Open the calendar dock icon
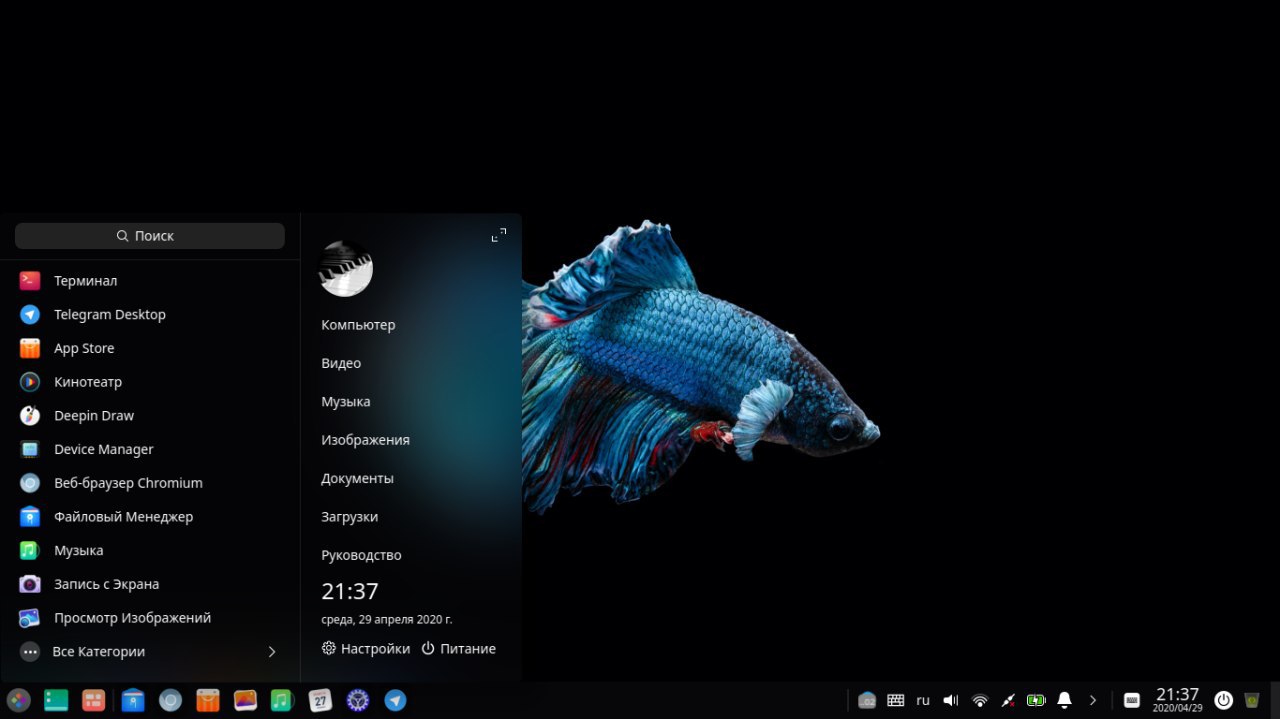1280x719 pixels. point(320,700)
